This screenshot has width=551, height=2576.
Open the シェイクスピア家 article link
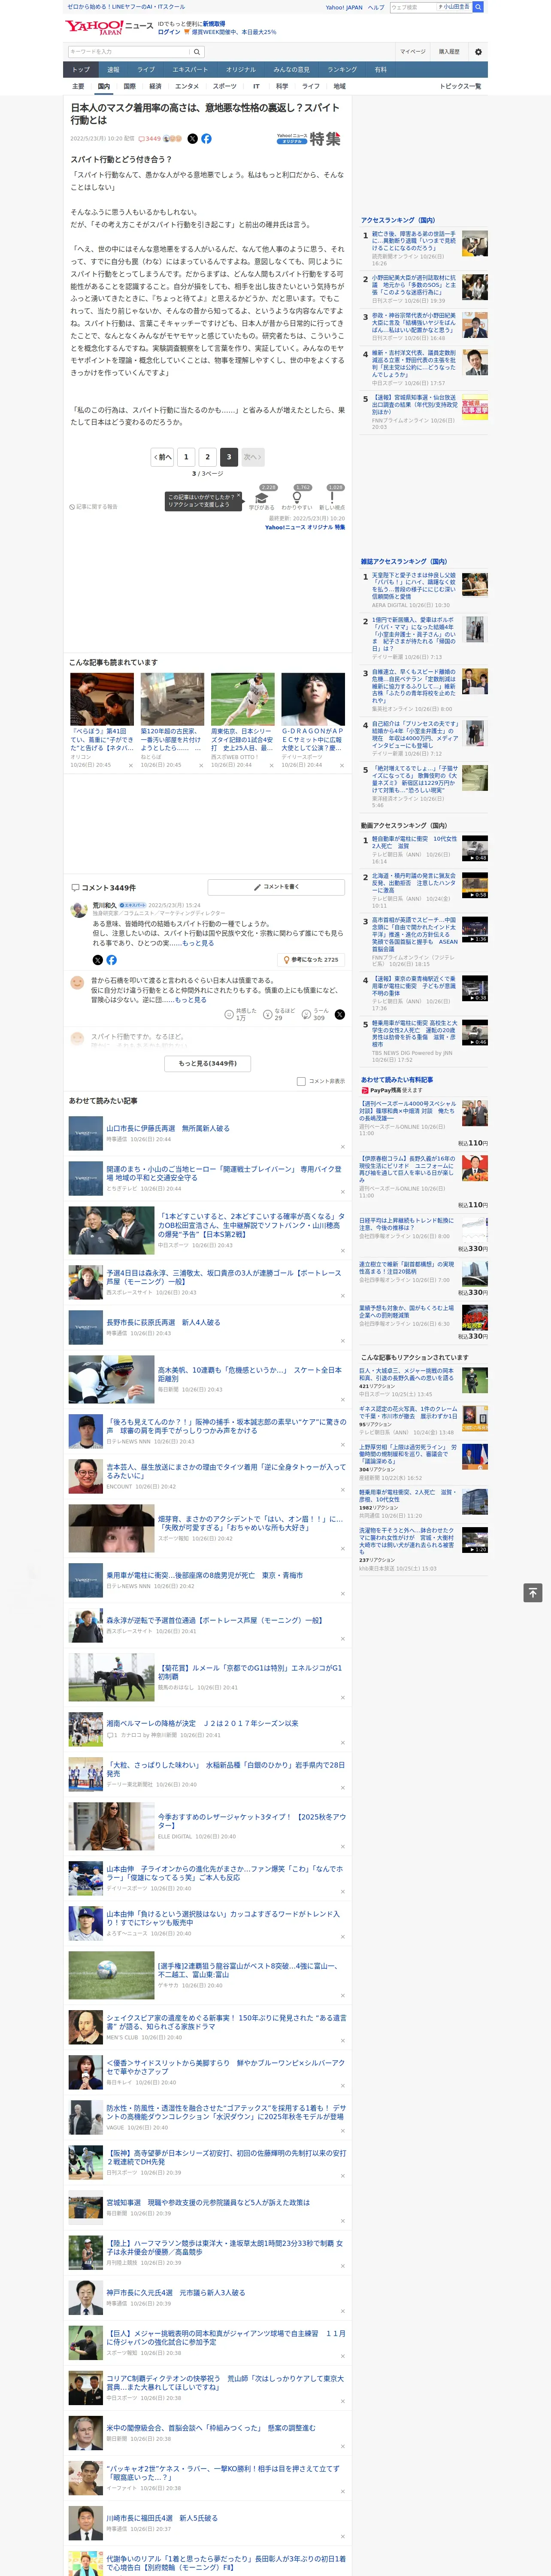click(226, 2023)
